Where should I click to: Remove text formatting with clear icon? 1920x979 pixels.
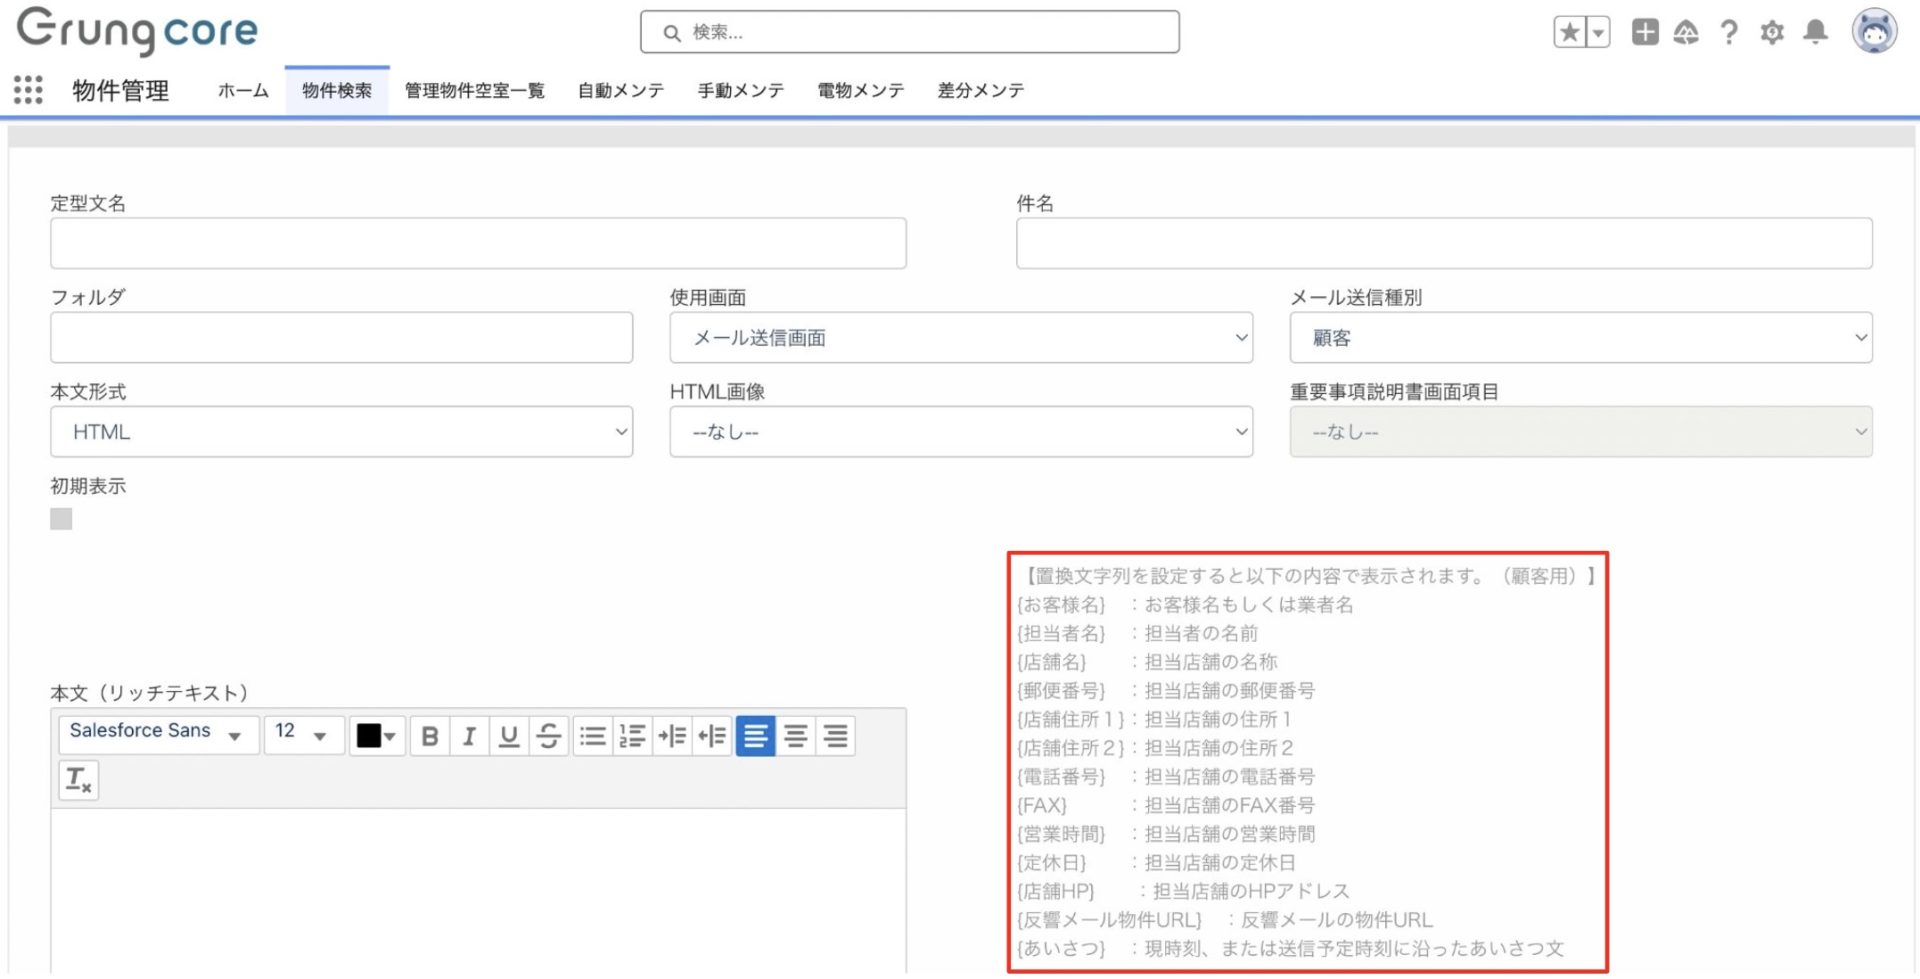point(78,780)
